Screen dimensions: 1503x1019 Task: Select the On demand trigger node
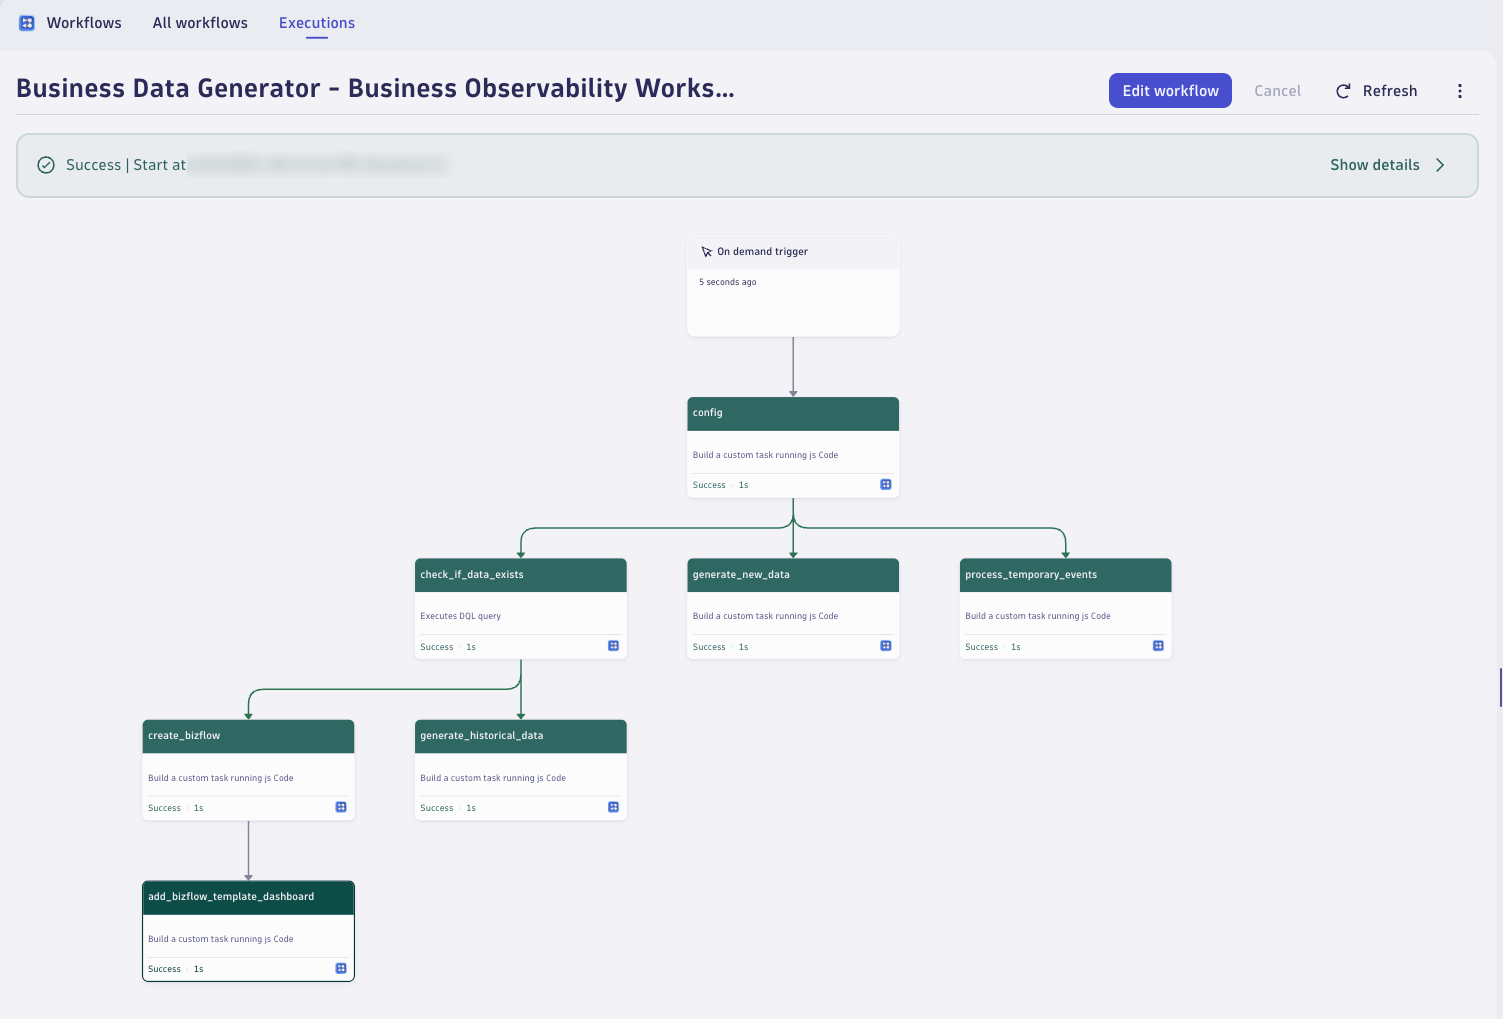[x=793, y=286]
